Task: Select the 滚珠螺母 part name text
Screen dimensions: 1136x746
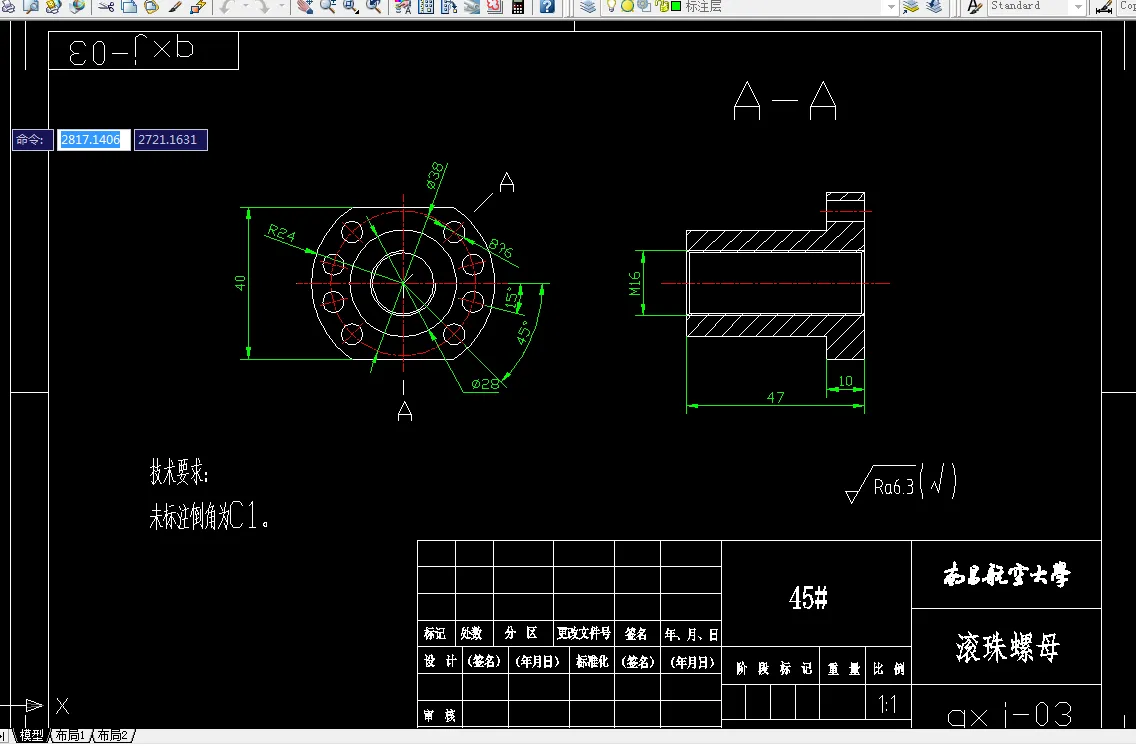Action: click(1007, 647)
